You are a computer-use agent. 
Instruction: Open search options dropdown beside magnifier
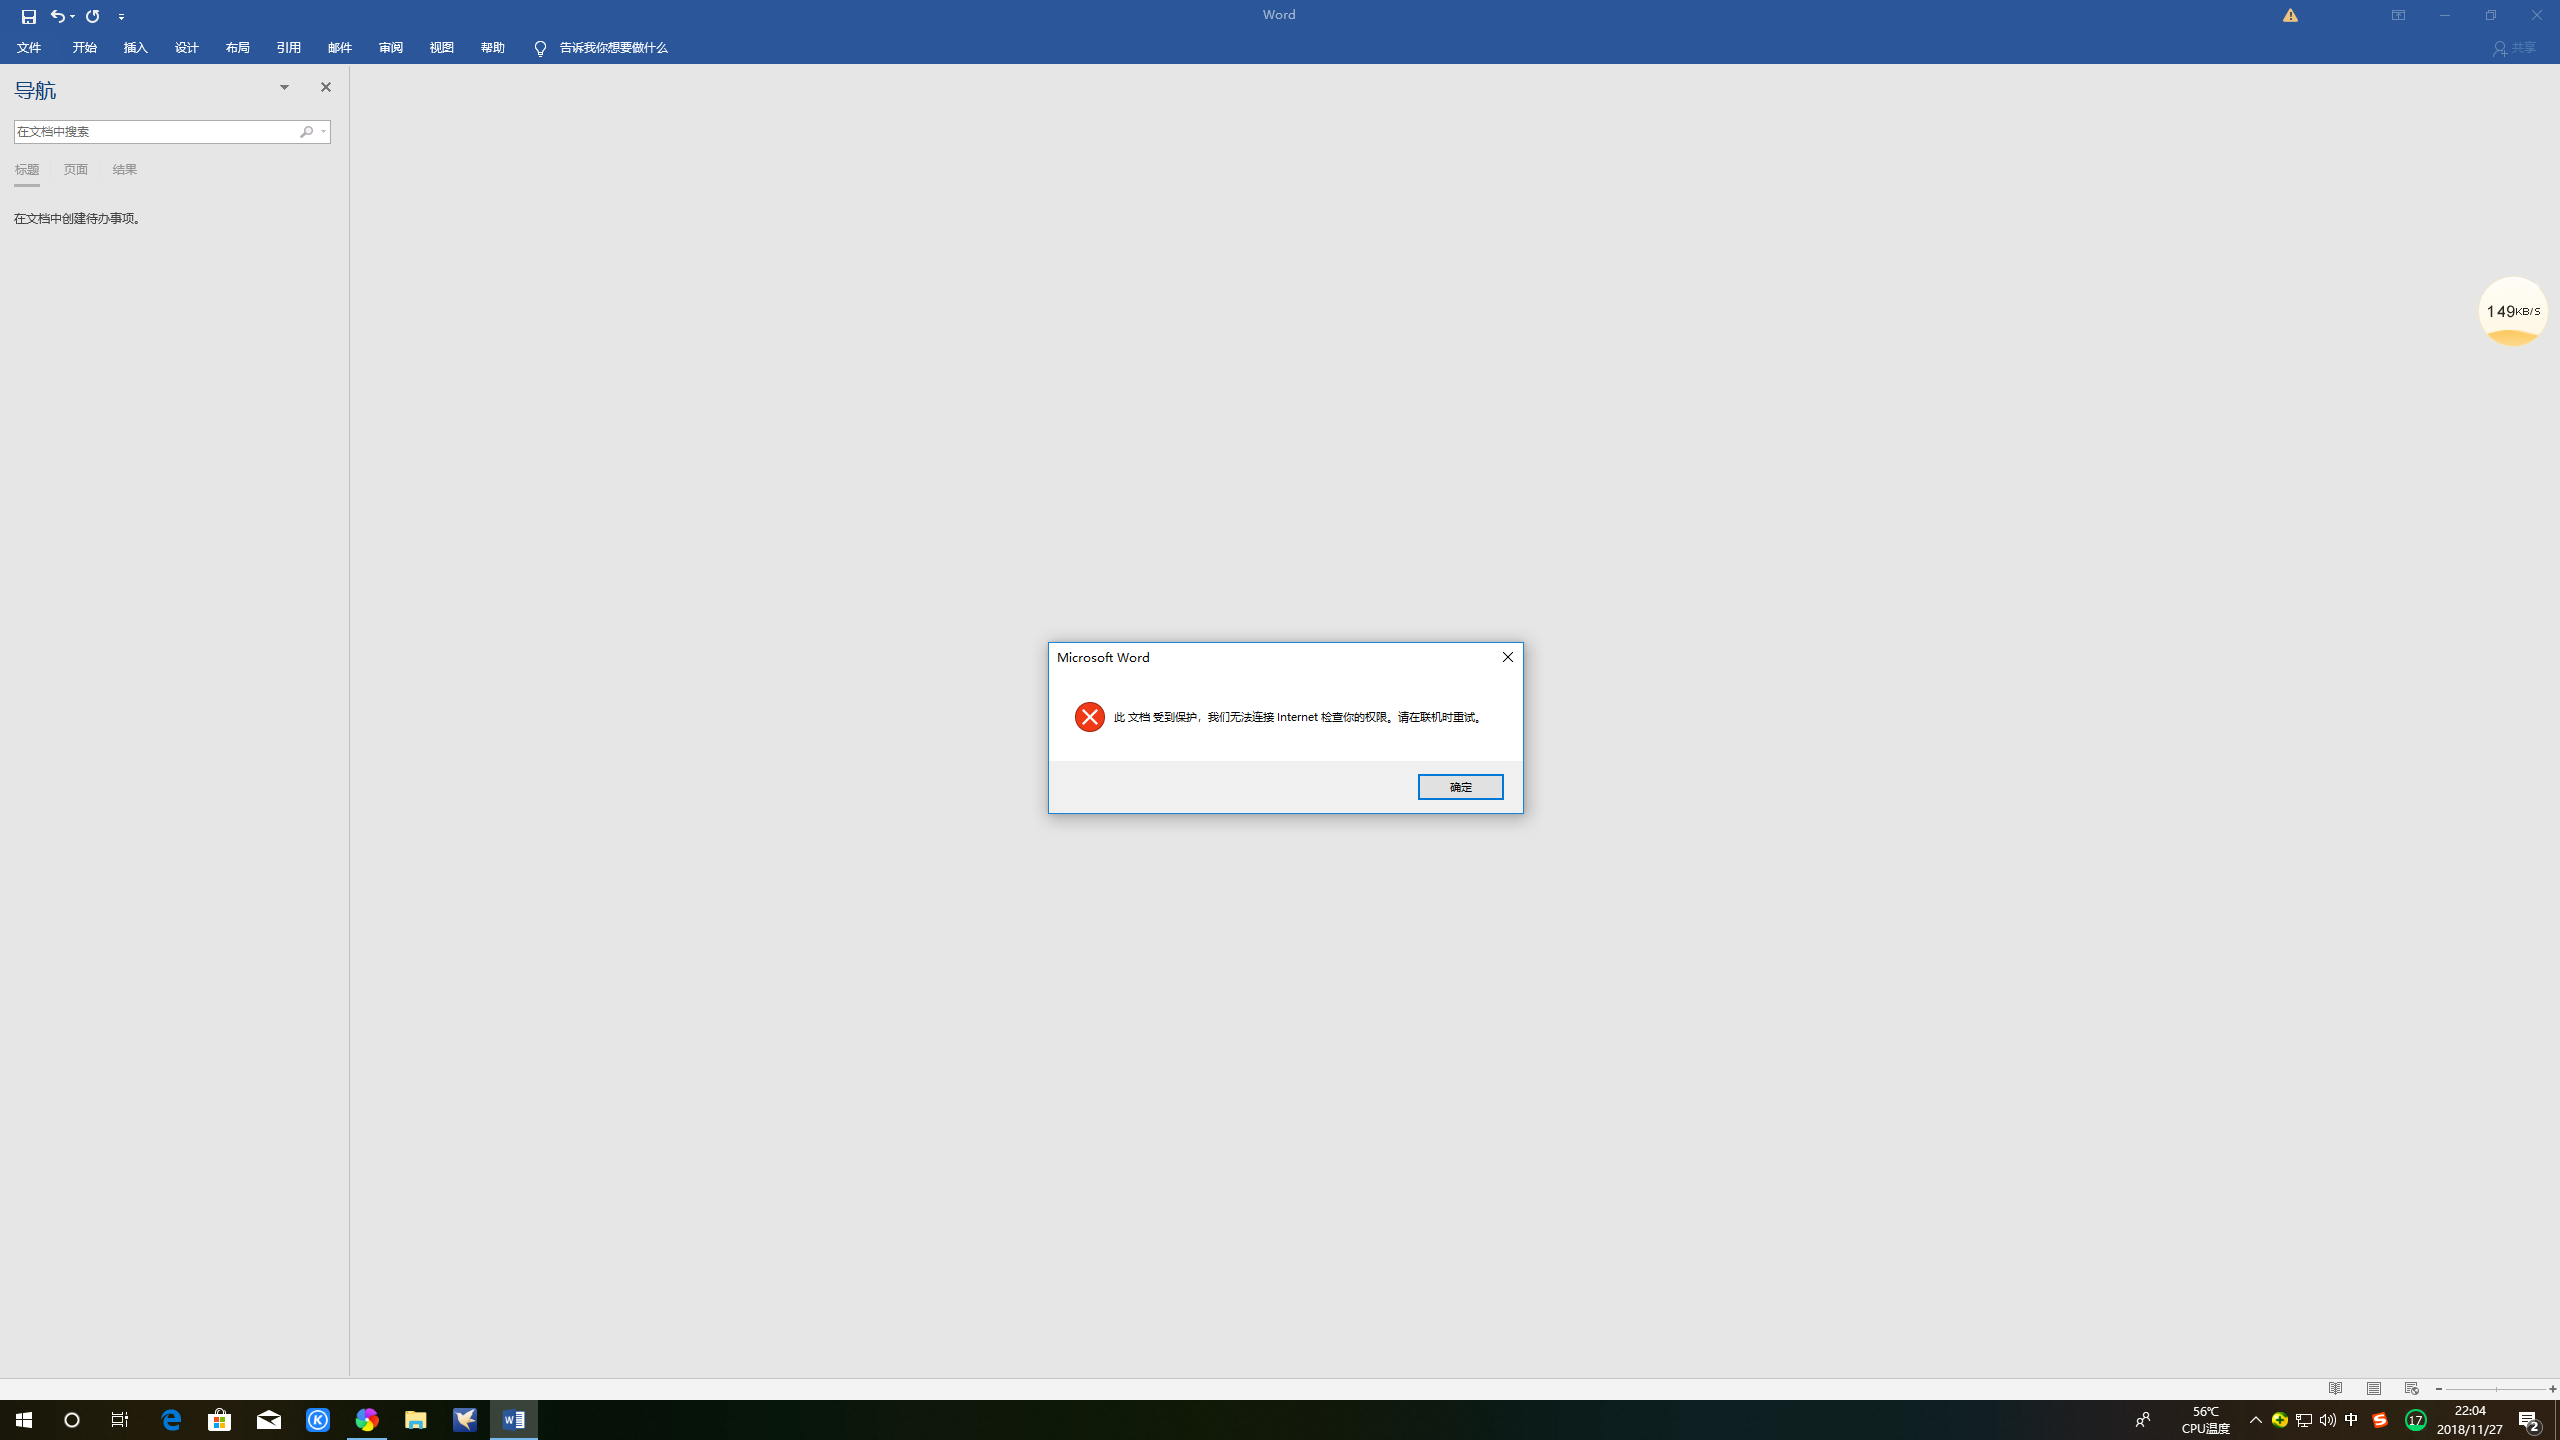(x=323, y=131)
